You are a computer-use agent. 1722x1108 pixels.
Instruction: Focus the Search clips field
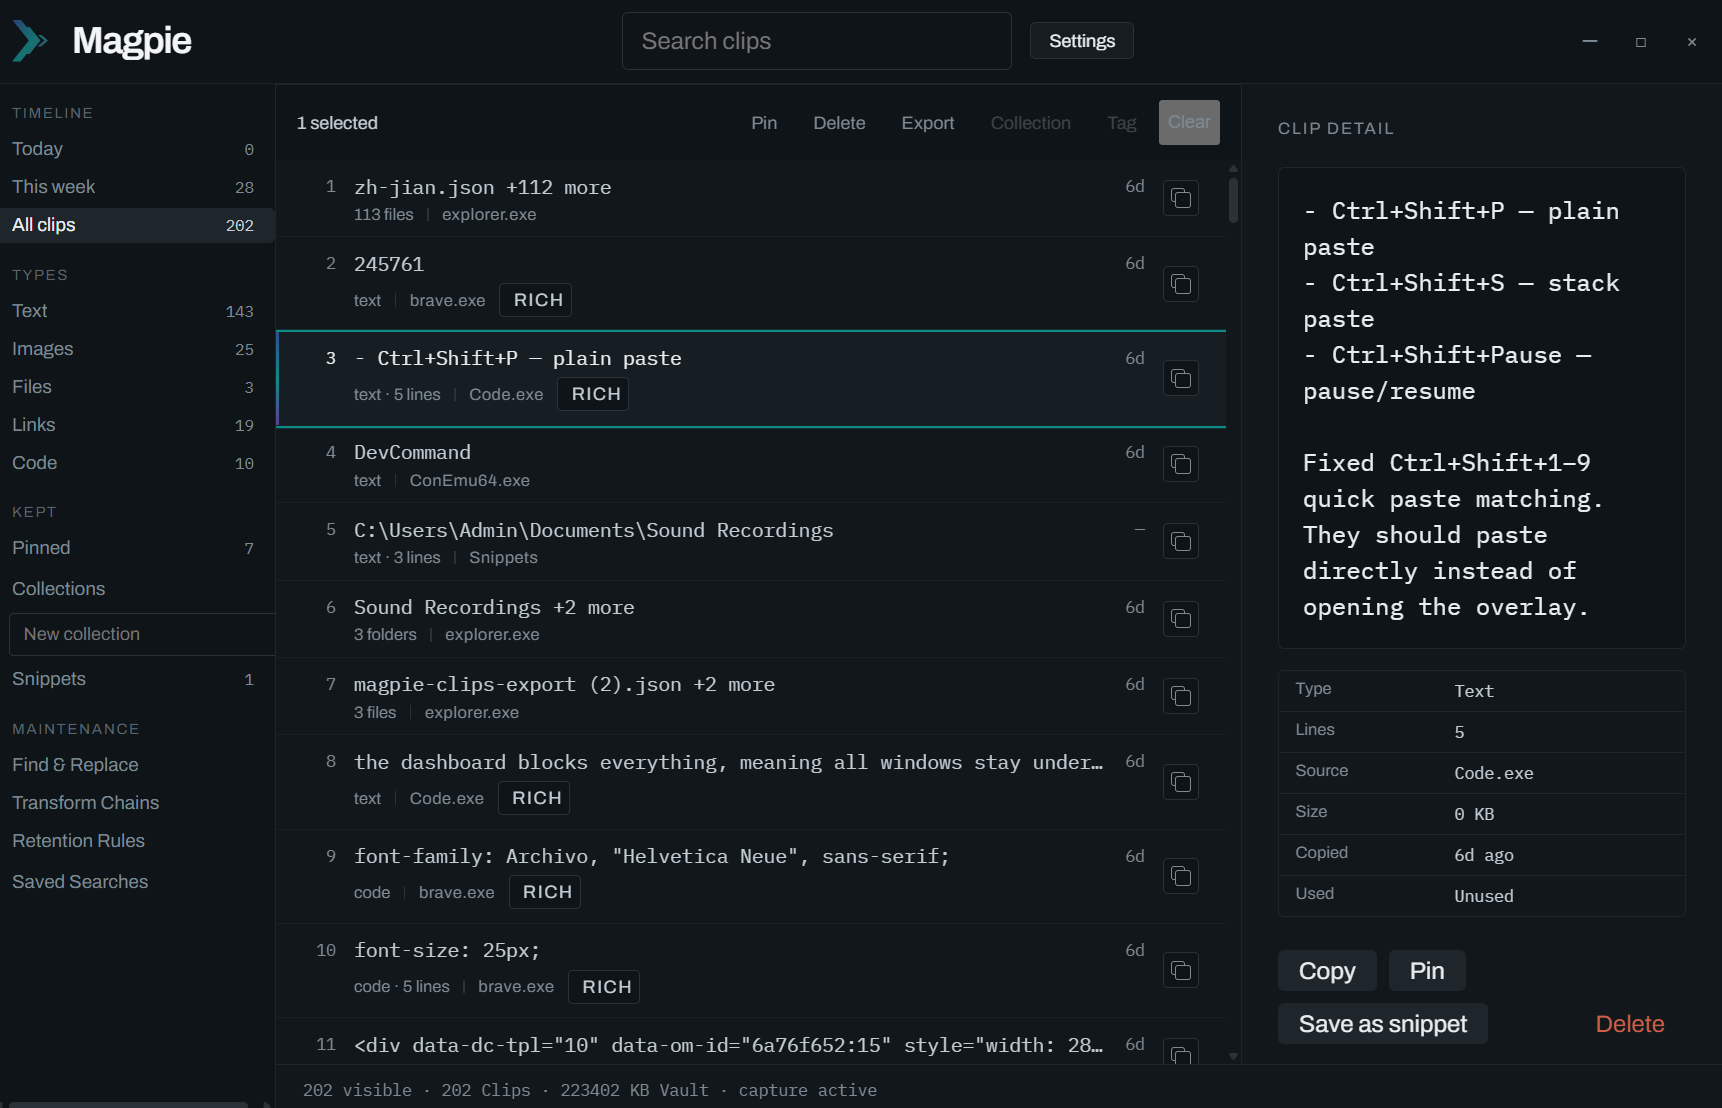click(x=817, y=41)
